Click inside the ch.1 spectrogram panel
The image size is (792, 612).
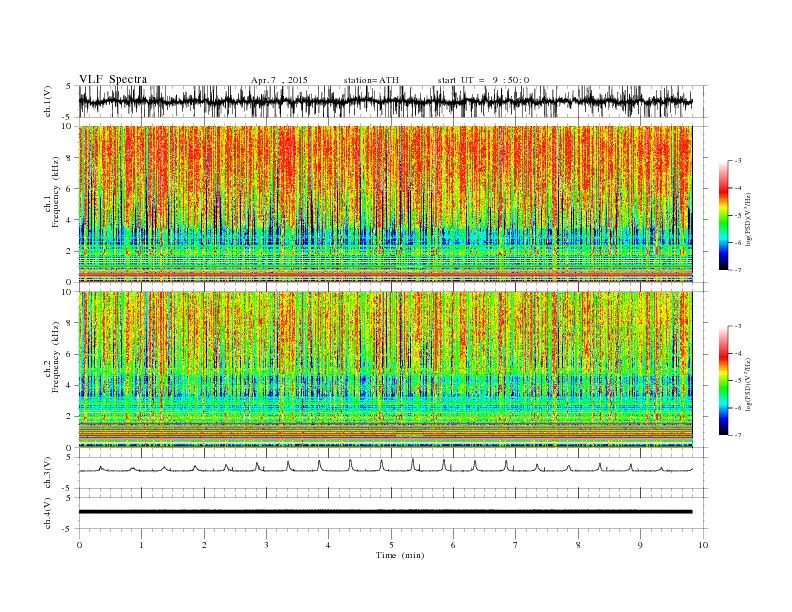385,204
